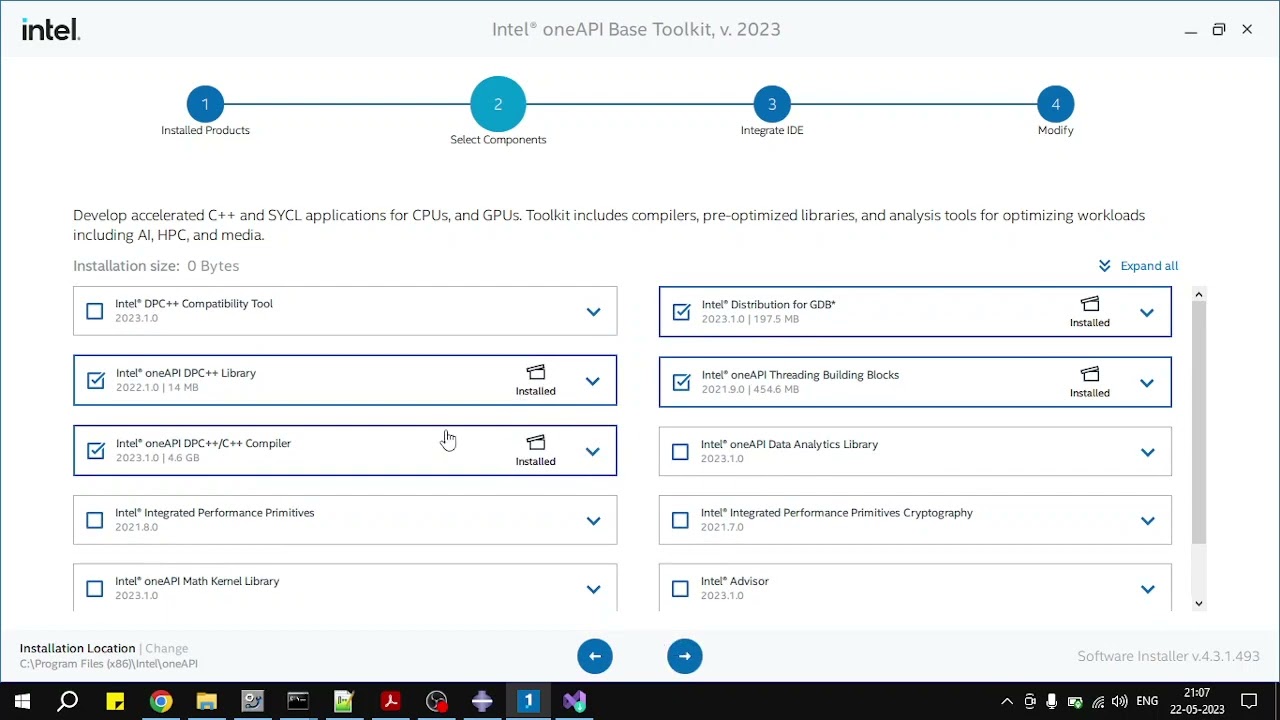Image resolution: width=1280 pixels, height=720 pixels.
Task: Click Change installation location link
Action: (x=167, y=648)
